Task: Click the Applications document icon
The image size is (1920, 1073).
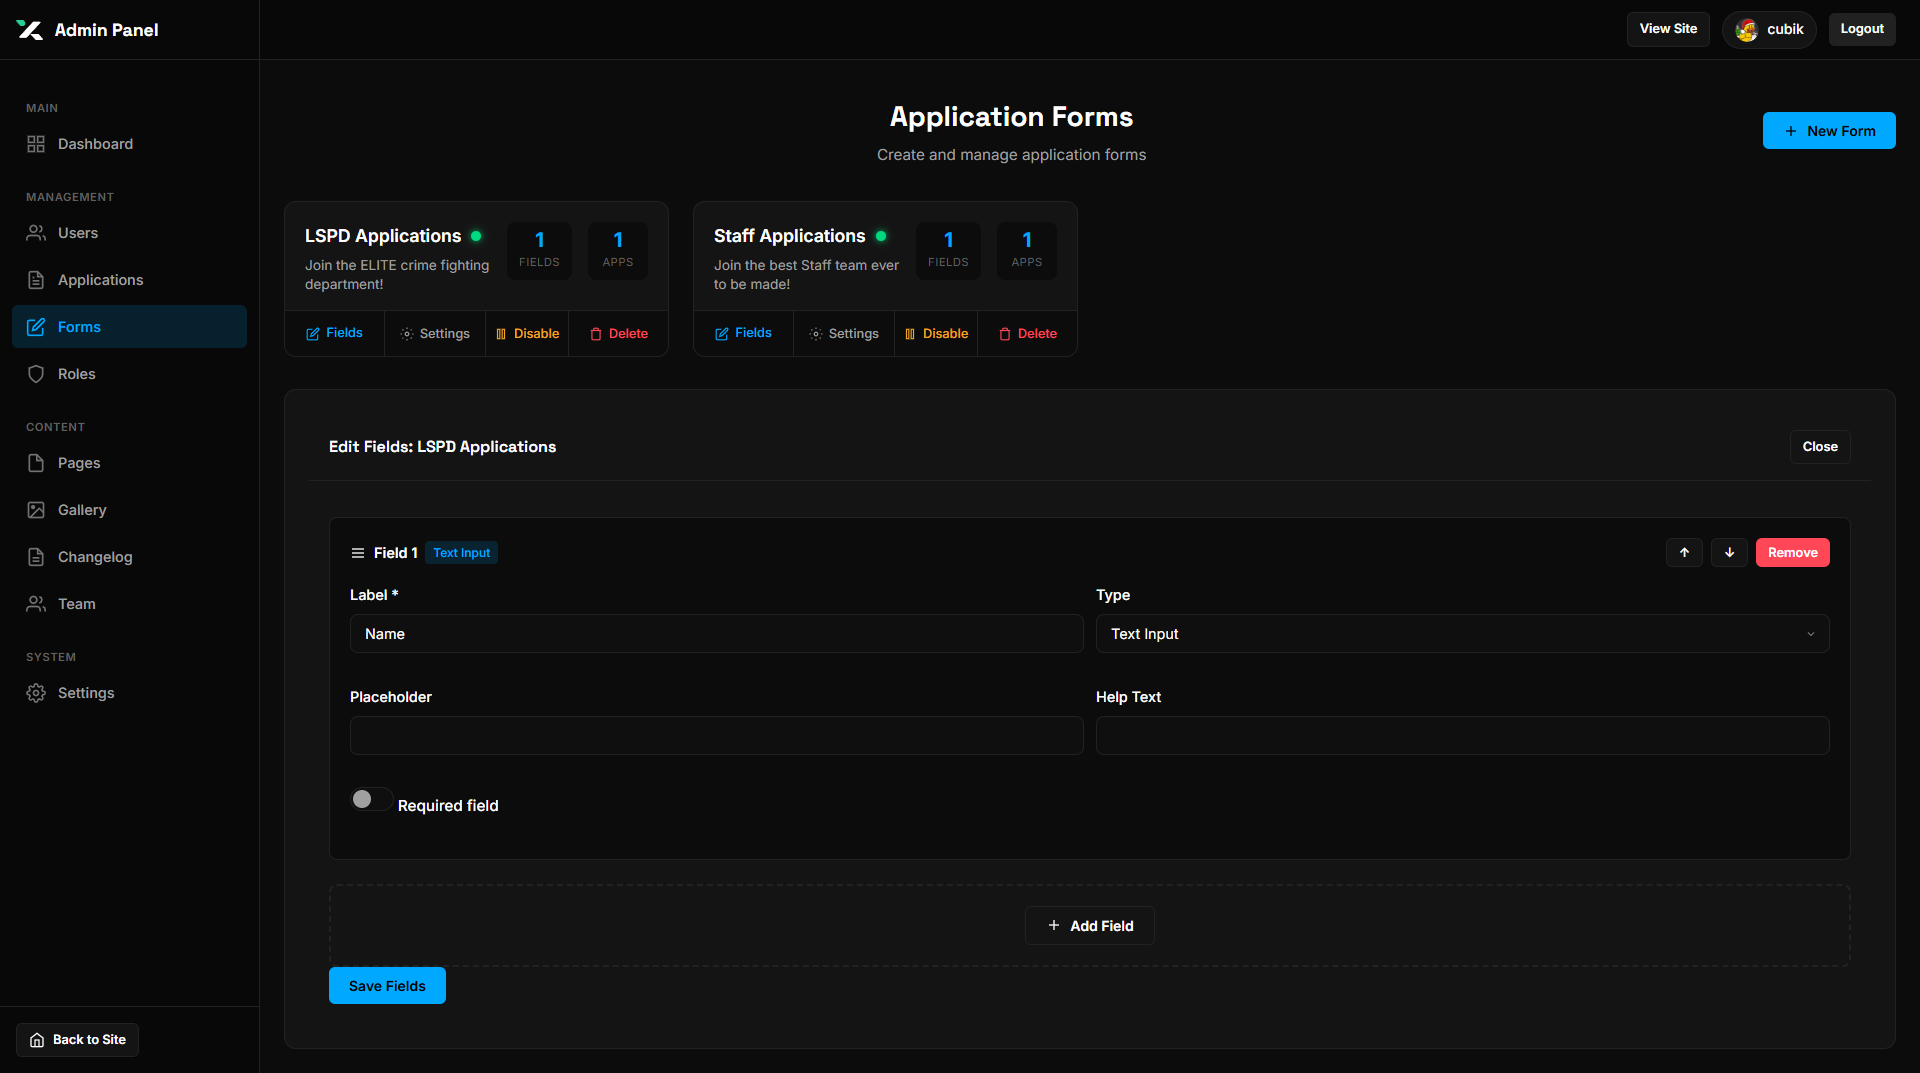Action: 36,280
